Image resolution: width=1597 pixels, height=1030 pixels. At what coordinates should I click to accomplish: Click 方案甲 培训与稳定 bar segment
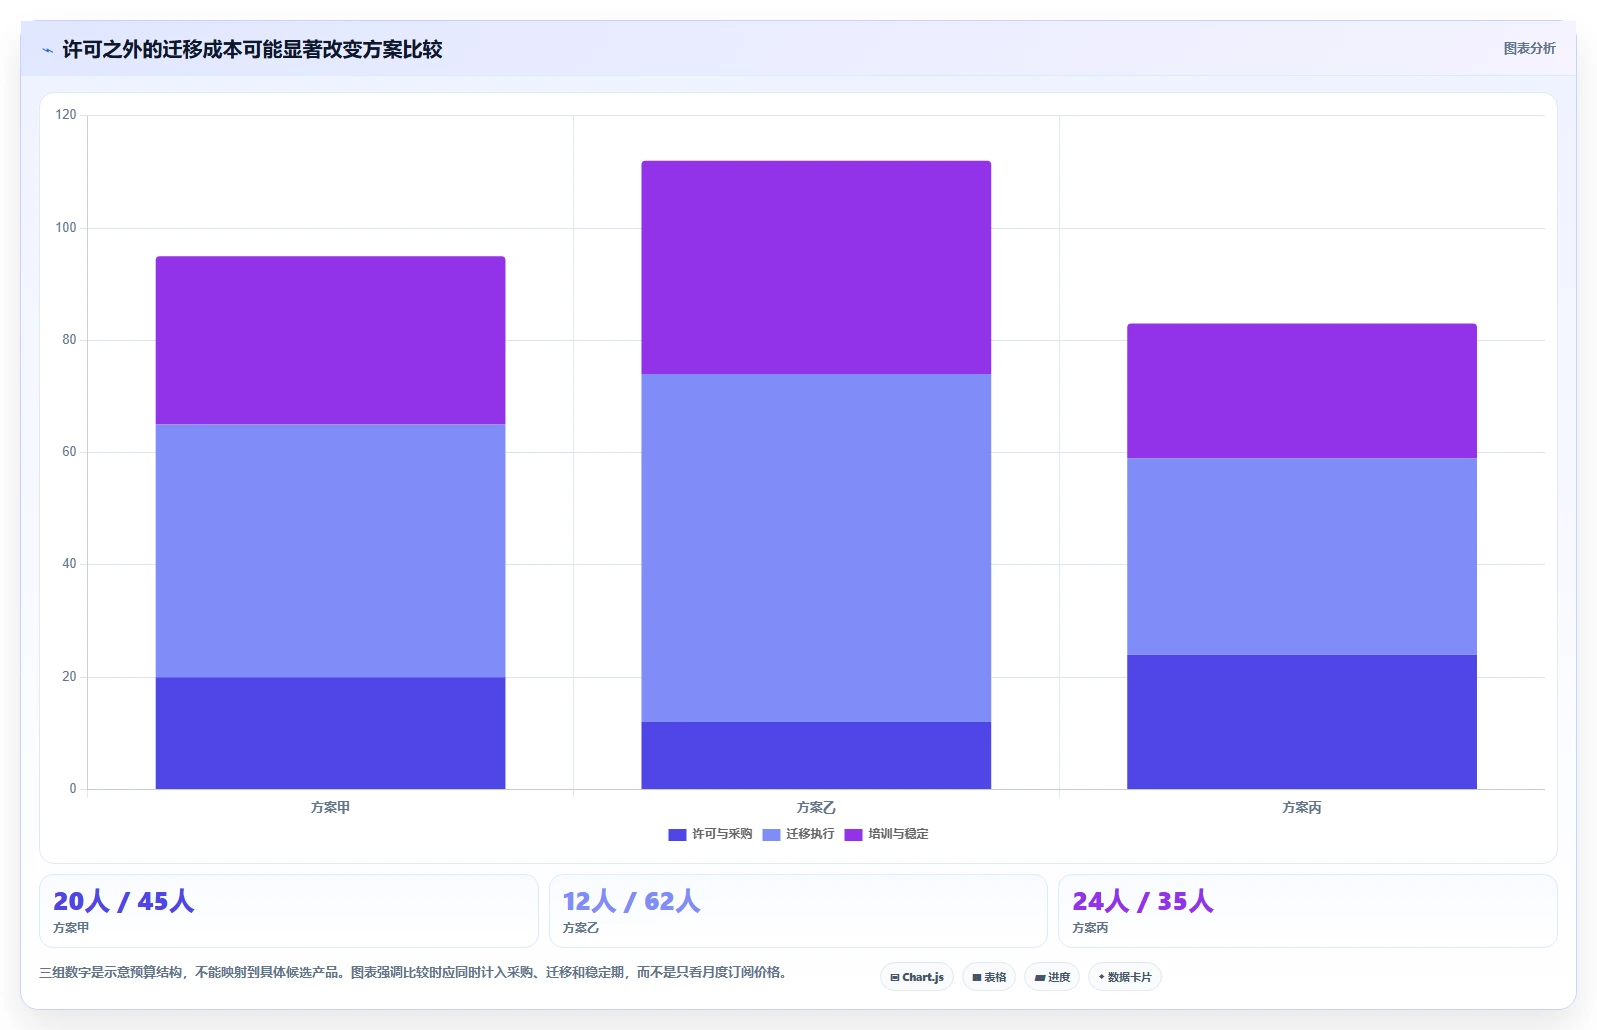pos(330,341)
